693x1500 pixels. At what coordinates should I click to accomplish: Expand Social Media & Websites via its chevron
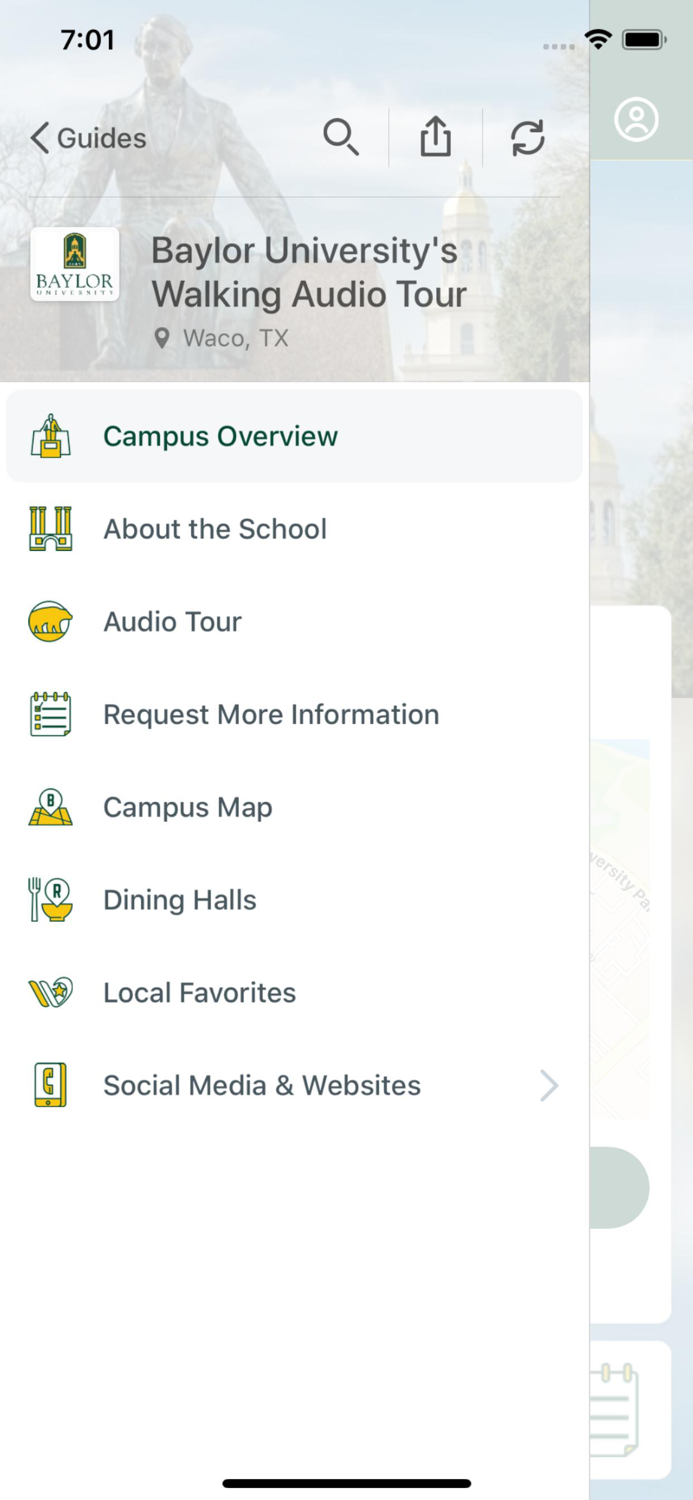[x=548, y=1085]
